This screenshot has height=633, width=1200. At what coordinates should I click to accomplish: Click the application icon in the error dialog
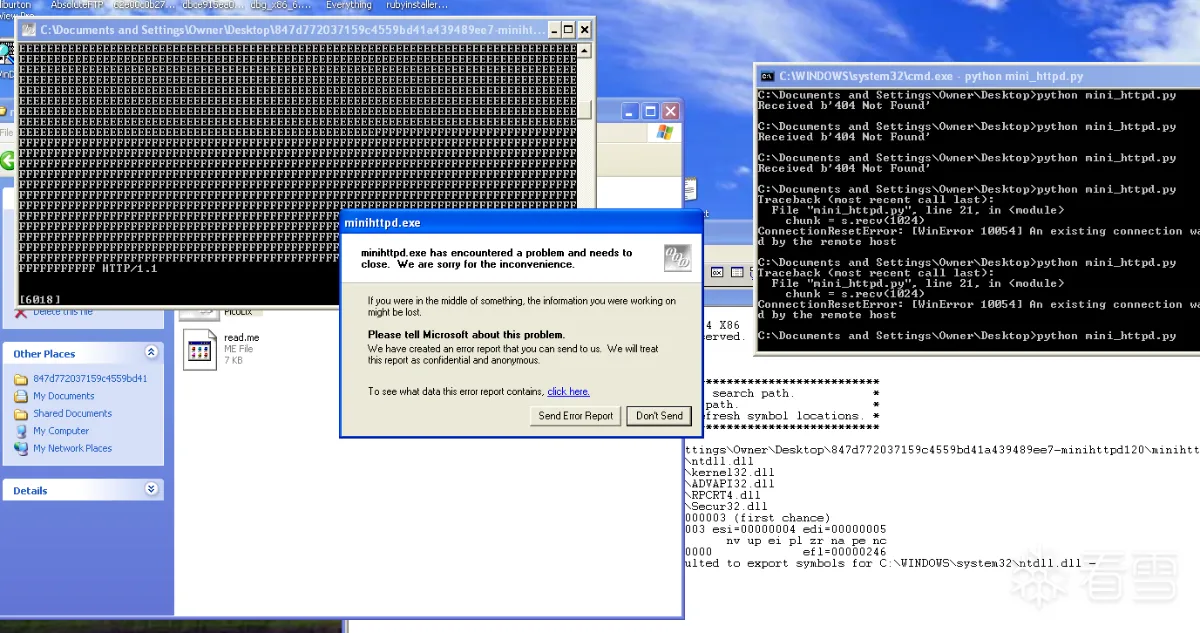point(678,258)
